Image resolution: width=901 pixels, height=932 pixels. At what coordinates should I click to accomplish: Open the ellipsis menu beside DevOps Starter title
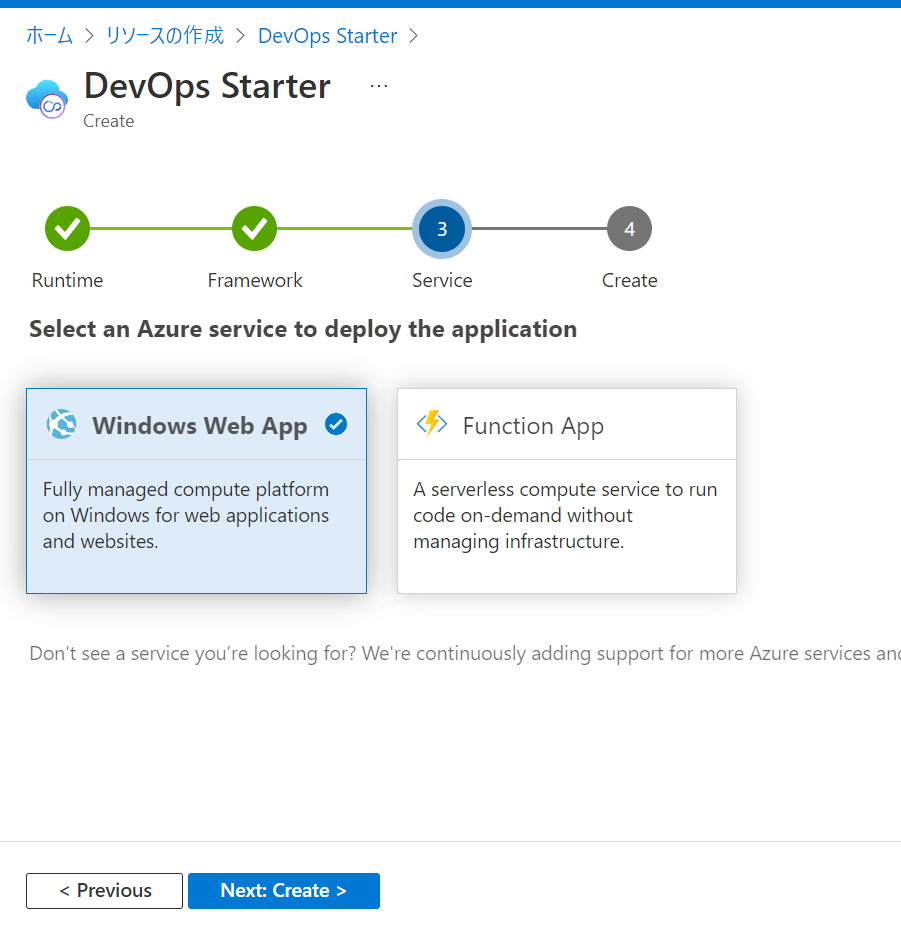(x=379, y=86)
